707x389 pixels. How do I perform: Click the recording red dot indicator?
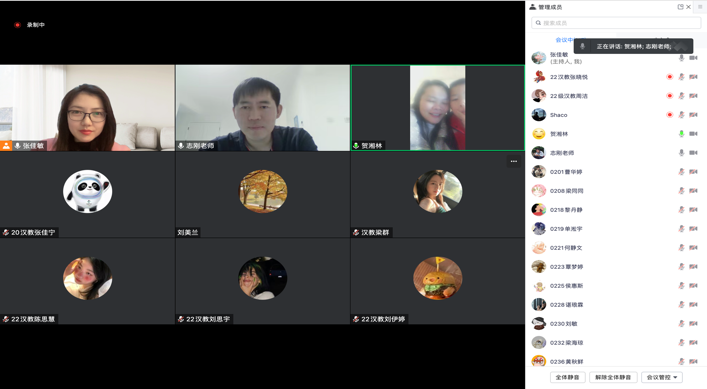pyautogui.click(x=17, y=25)
